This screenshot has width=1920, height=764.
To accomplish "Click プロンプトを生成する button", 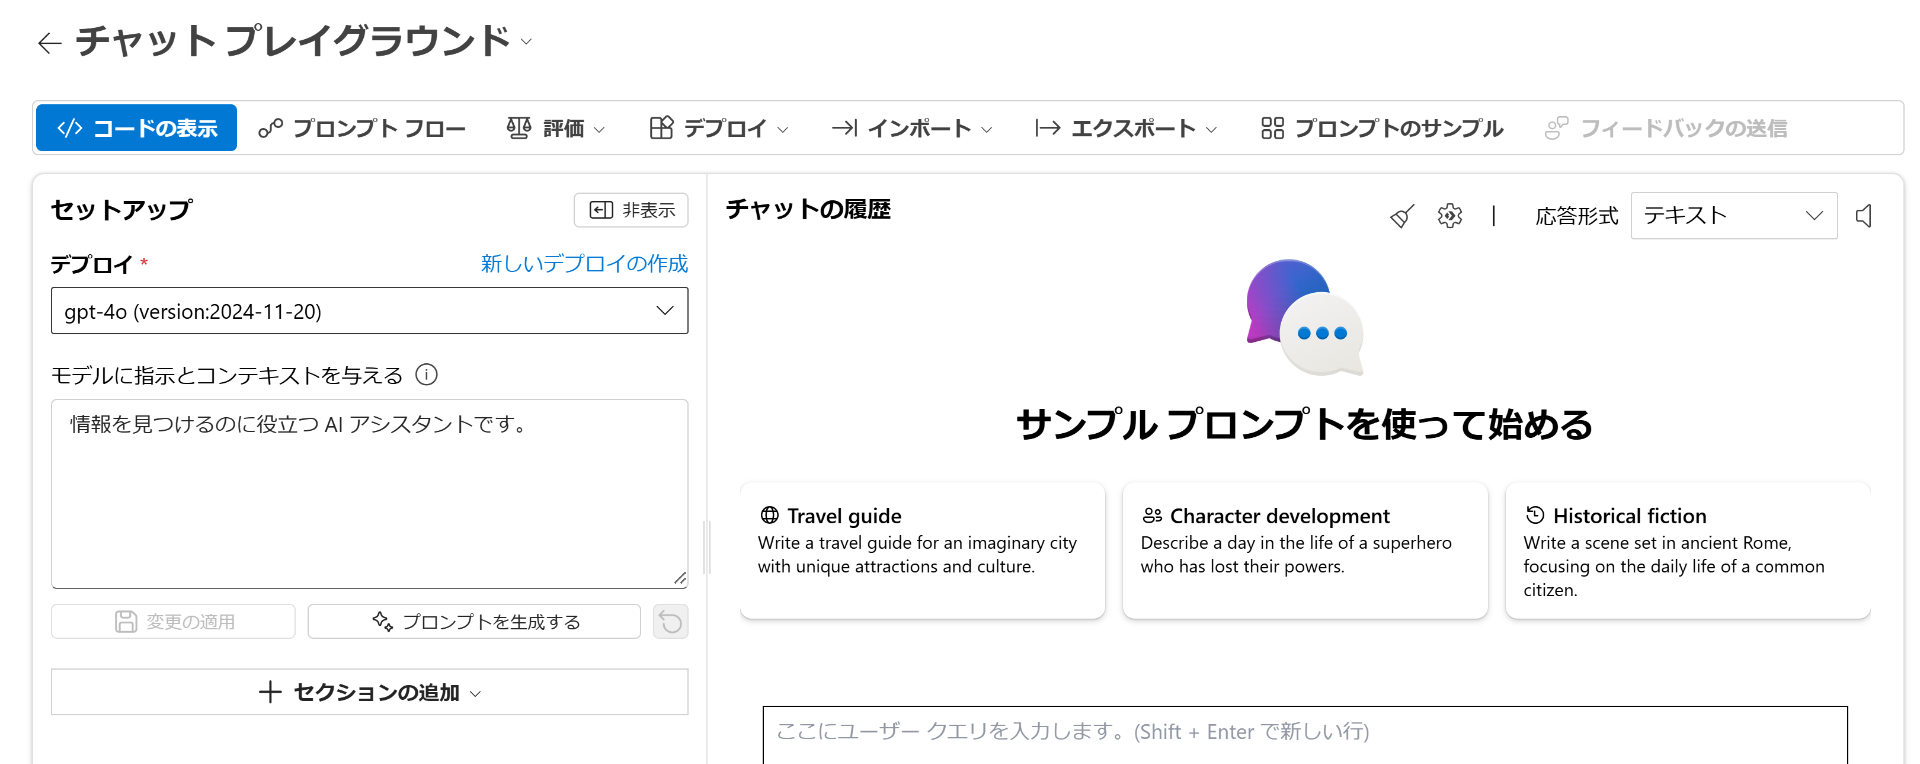I will click(x=474, y=622).
